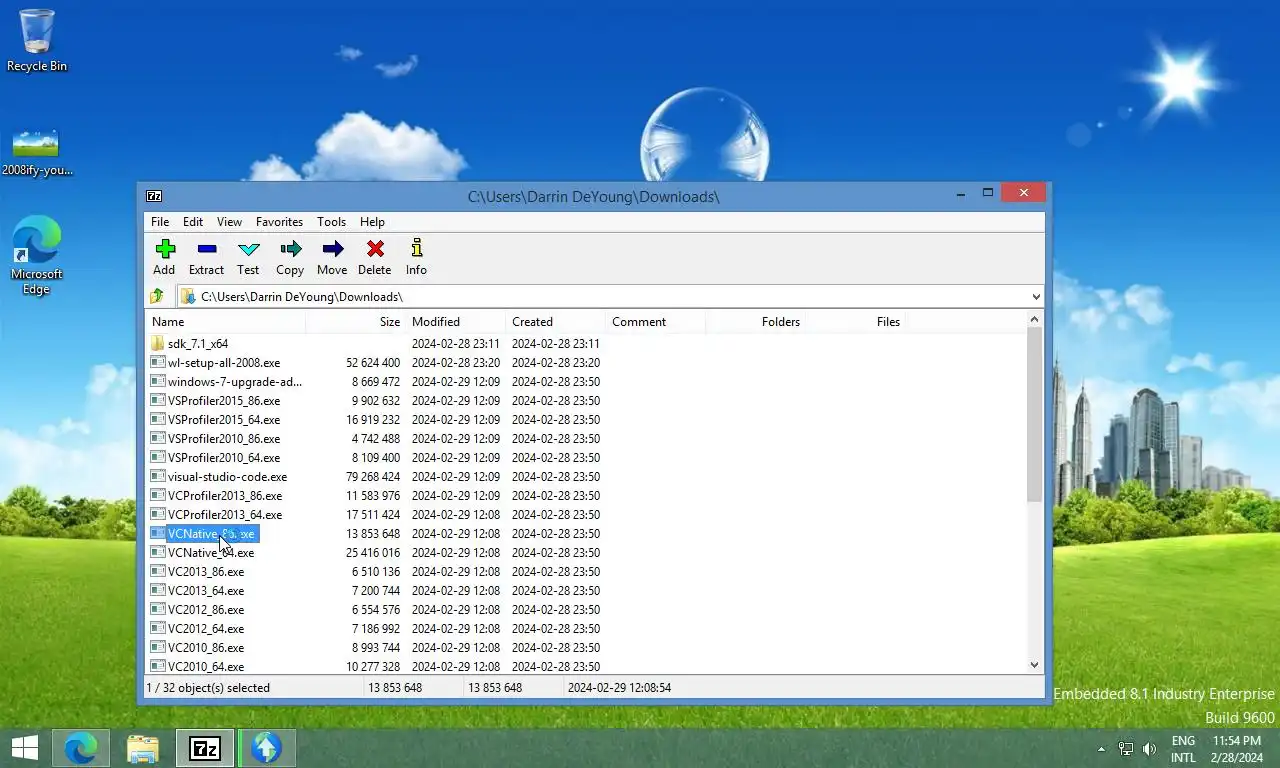Click status bar date 2024-02-29 12:08:54

pyautogui.click(x=619, y=688)
